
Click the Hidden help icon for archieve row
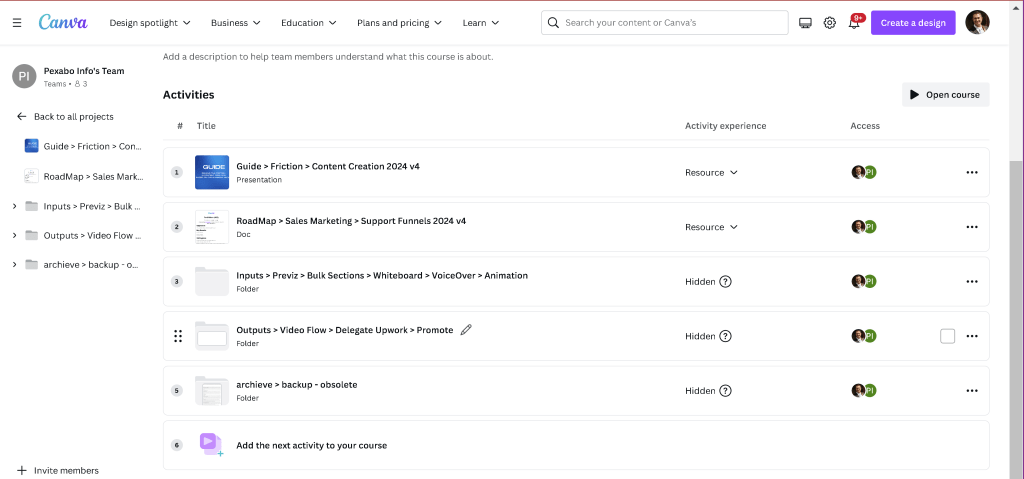pos(725,391)
